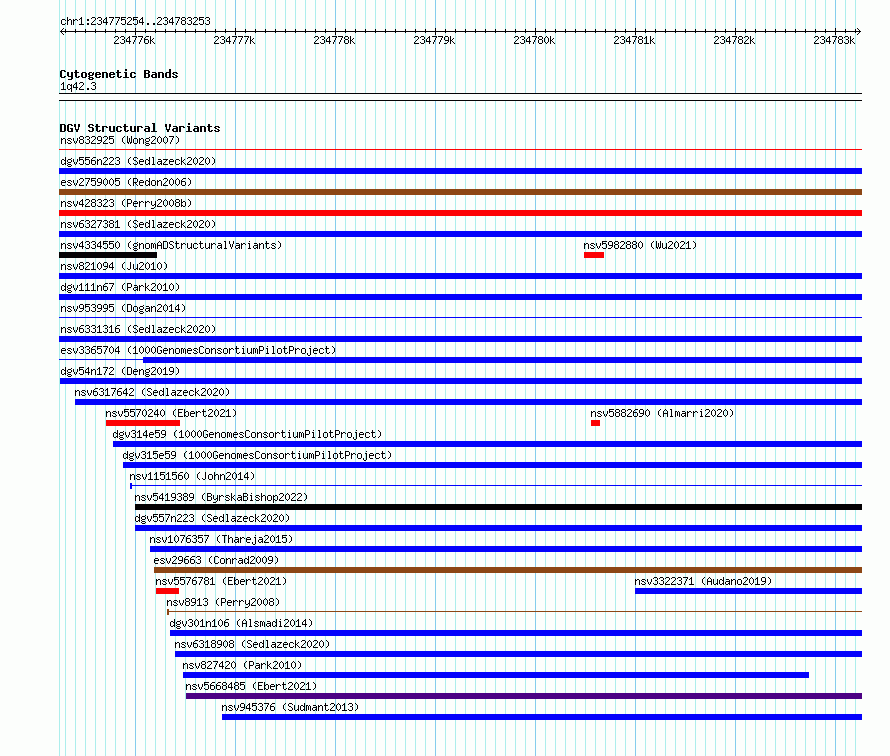Click the 234780k ruler marker
Image resolution: width=890 pixels, height=756 pixels.
click(534, 40)
